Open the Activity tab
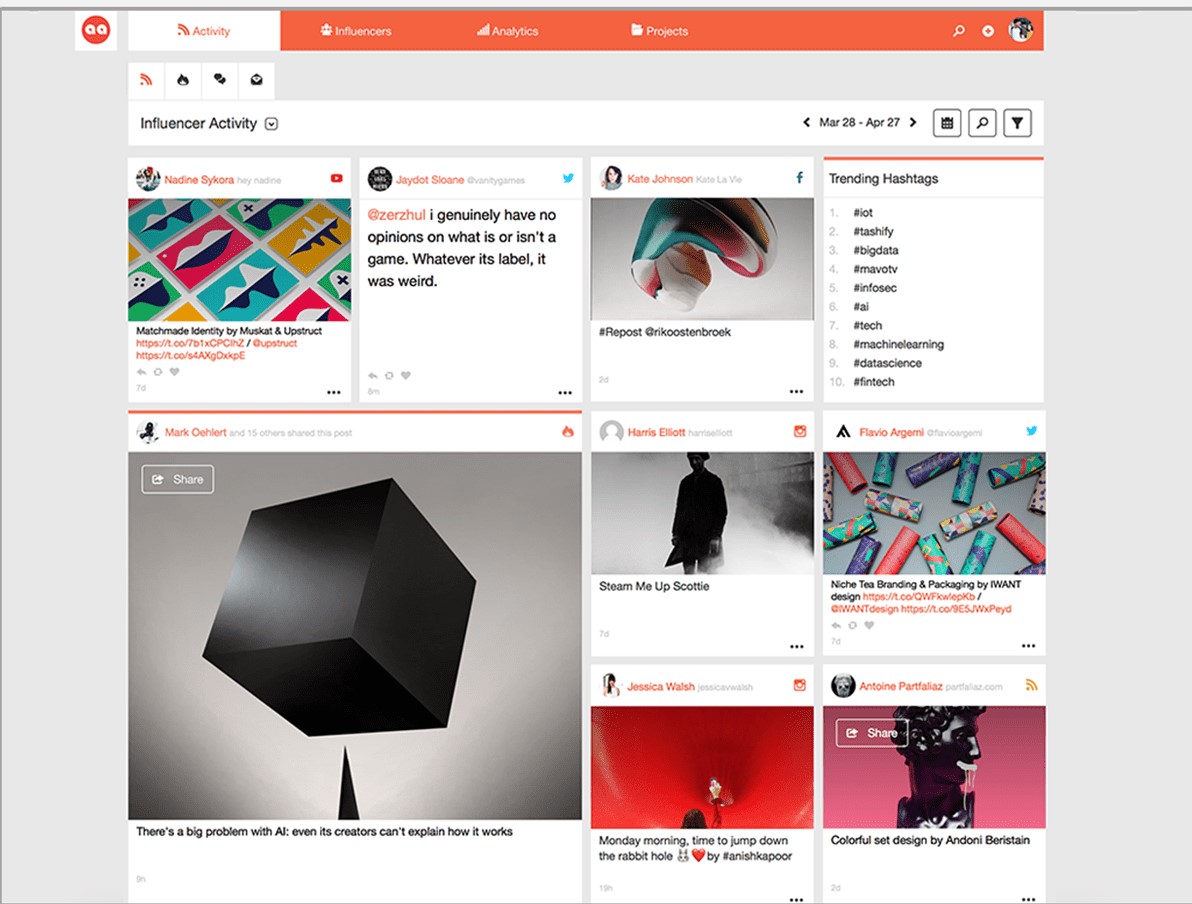1192x904 pixels. coord(204,31)
